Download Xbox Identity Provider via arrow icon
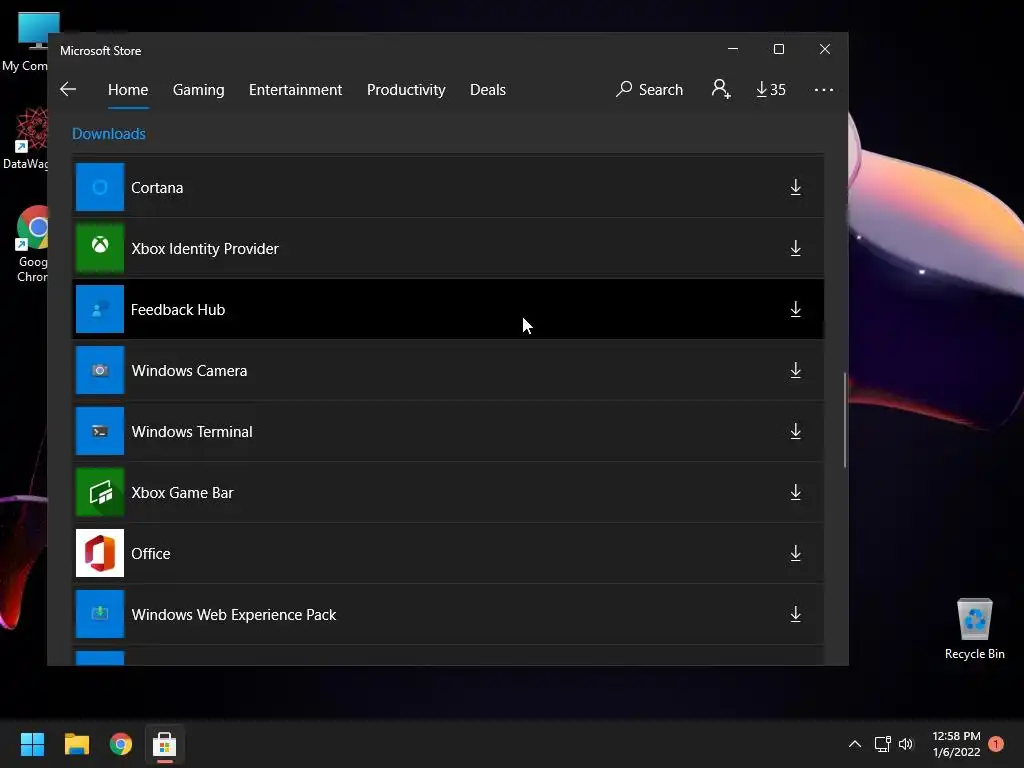 [x=795, y=248]
